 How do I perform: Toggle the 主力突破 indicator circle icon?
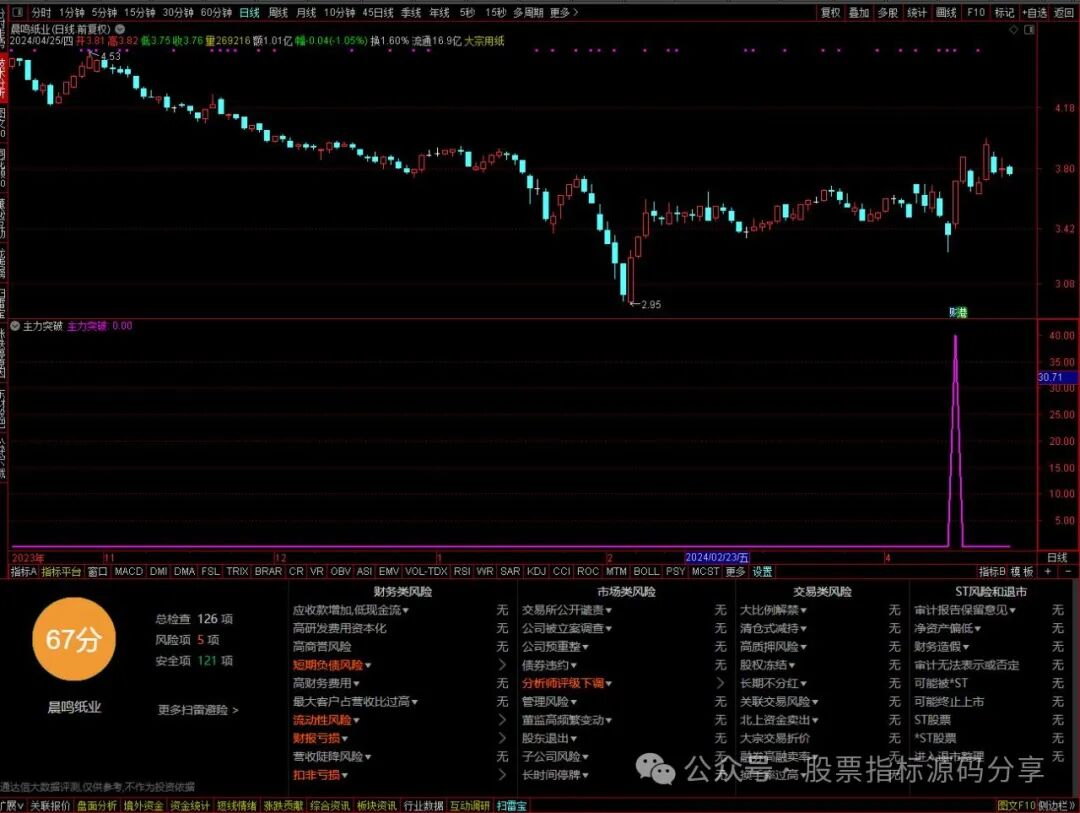[x=15, y=326]
